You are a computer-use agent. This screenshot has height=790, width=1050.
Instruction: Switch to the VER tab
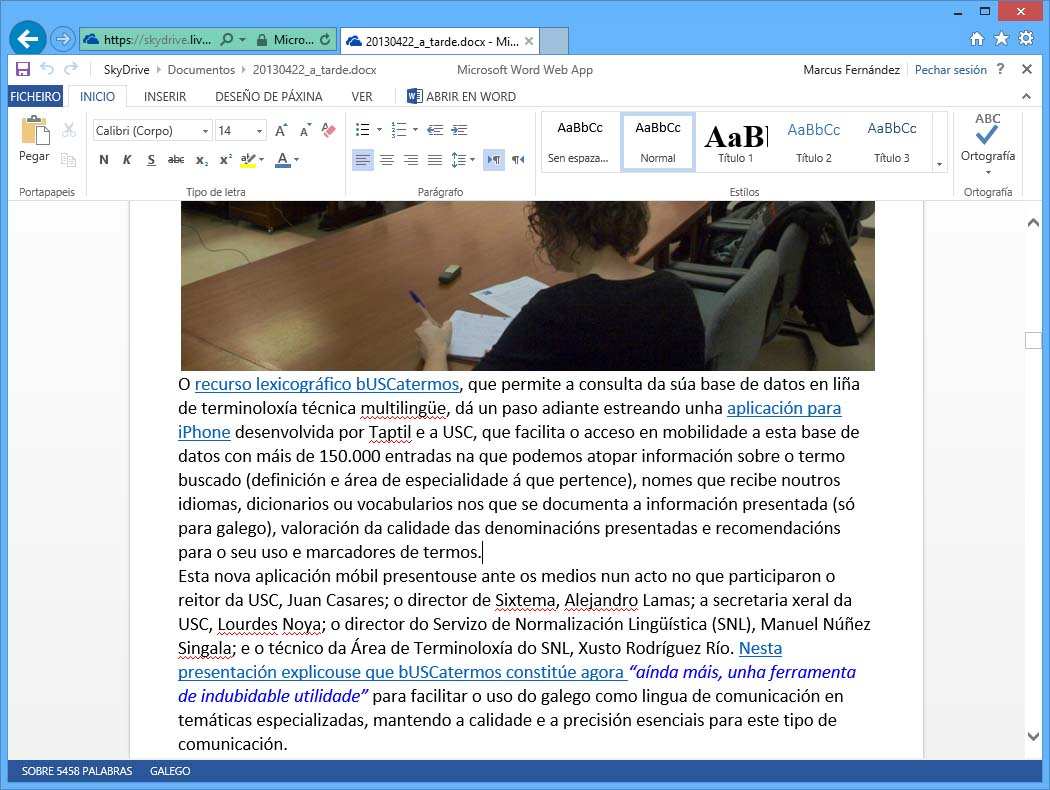click(x=362, y=96)
